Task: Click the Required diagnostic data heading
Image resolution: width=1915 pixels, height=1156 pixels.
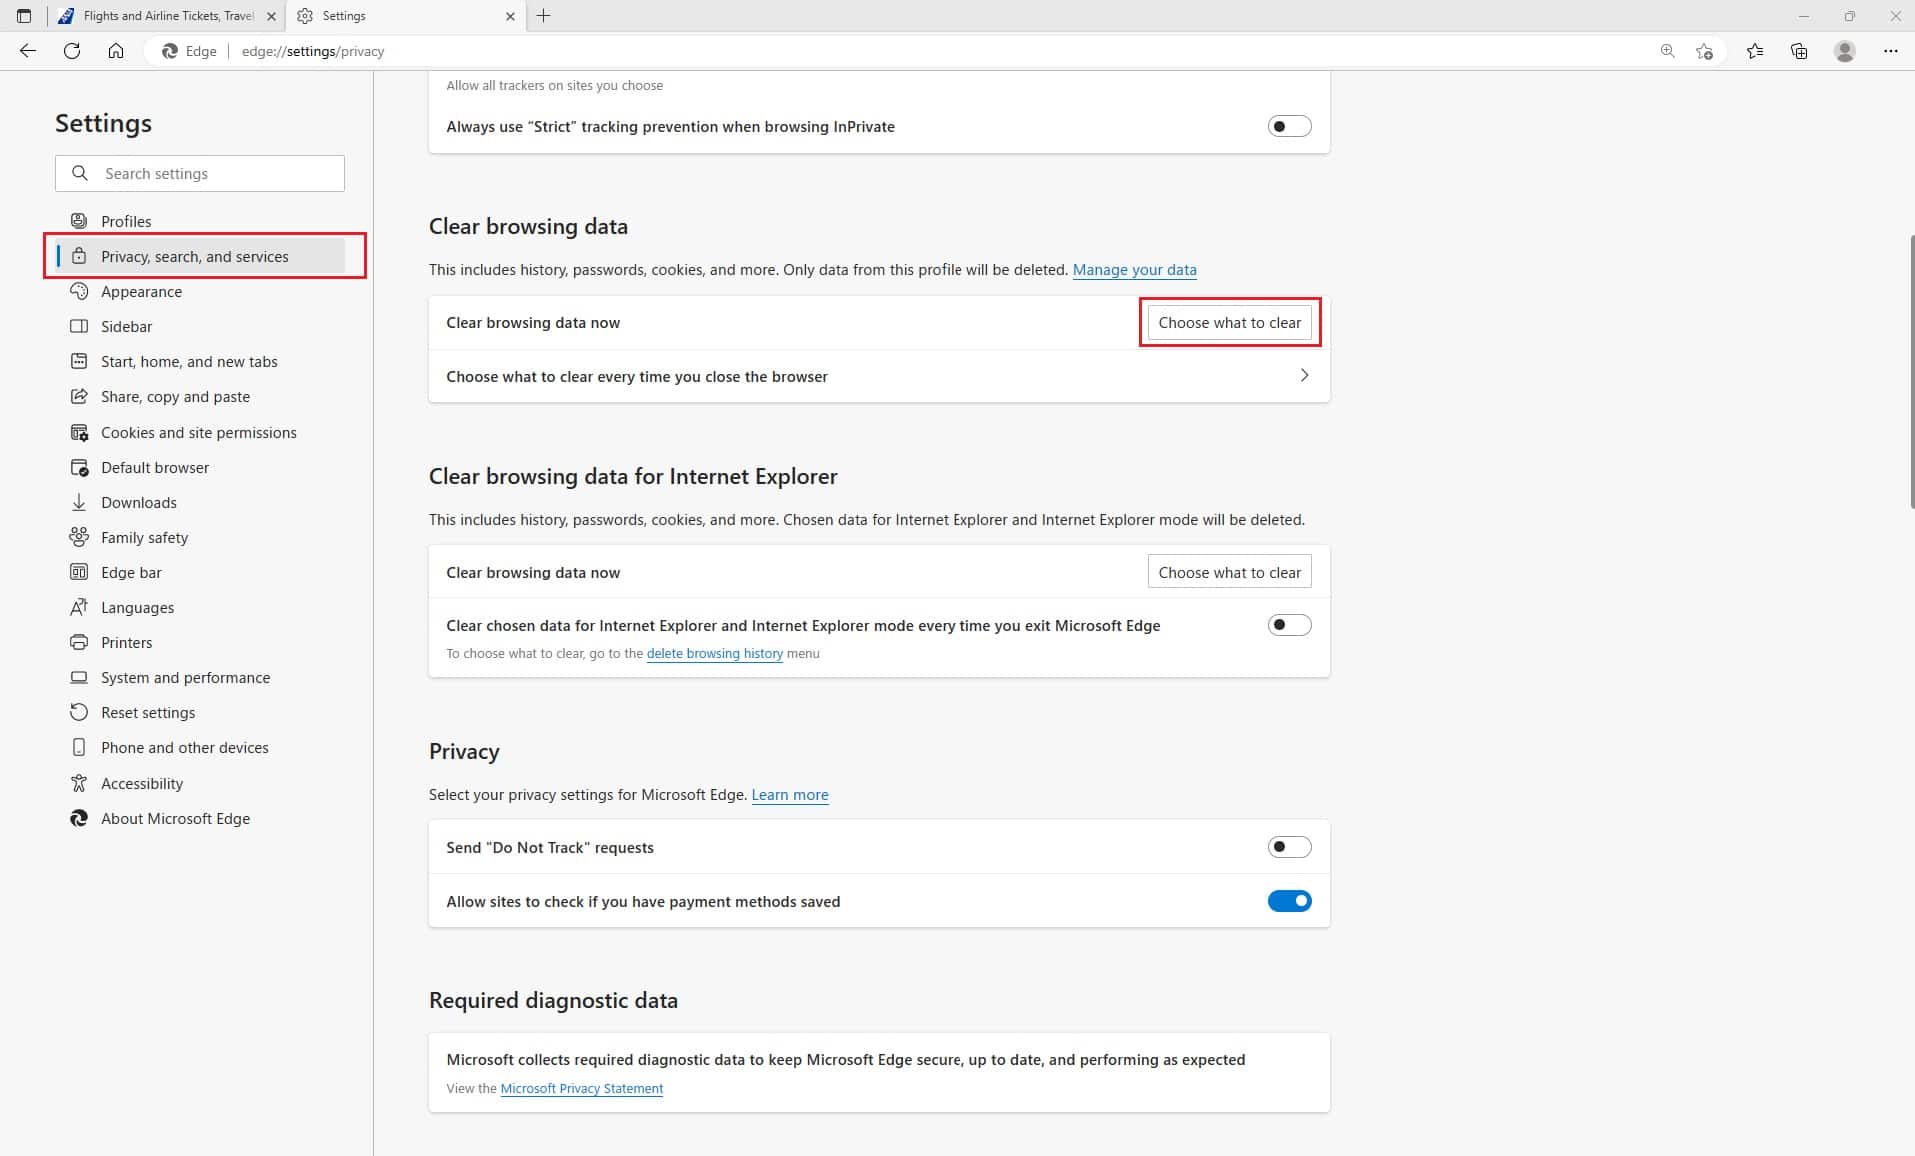Action: tap(553, 1000)
